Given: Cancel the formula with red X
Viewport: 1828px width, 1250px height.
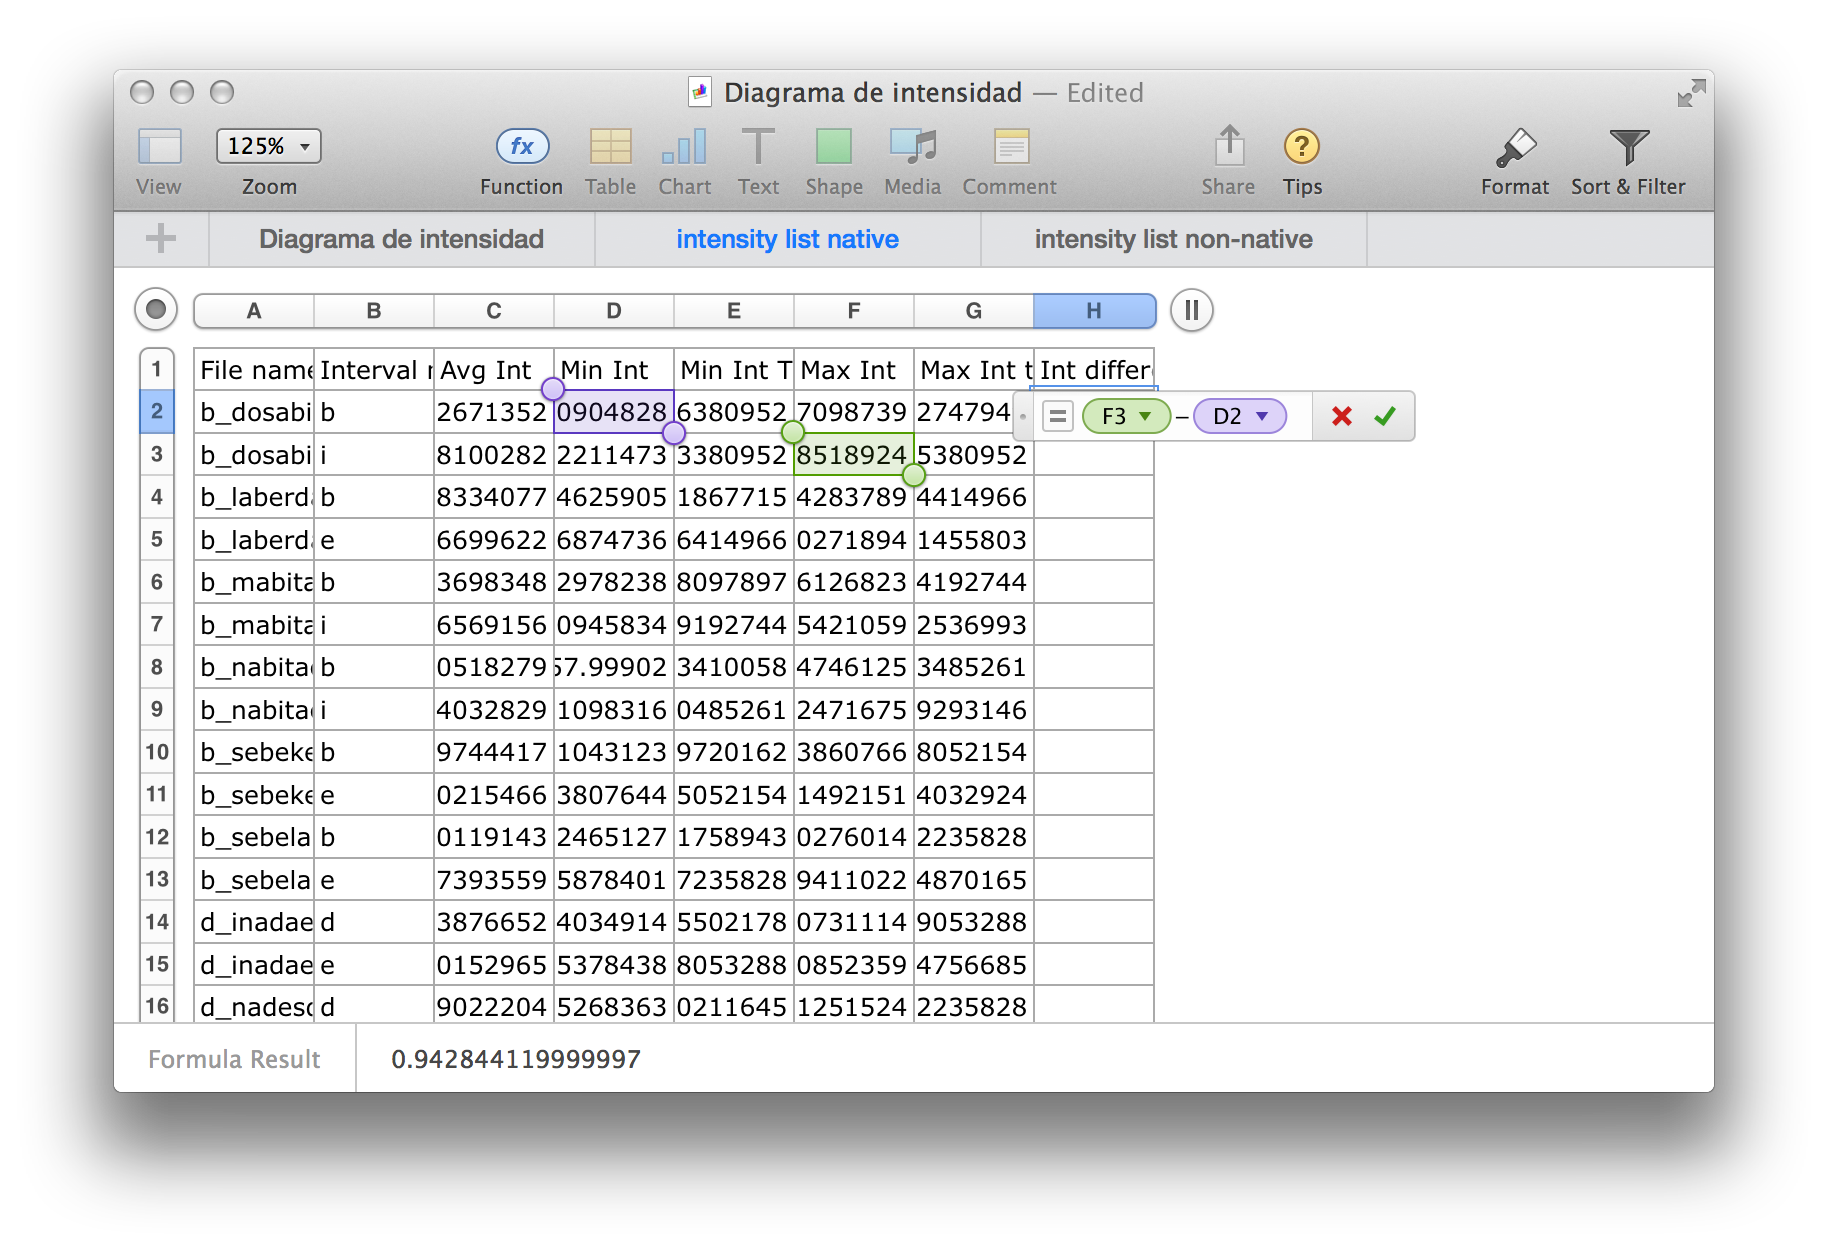Looking at the screenshot, I should tap(1341, 416).
